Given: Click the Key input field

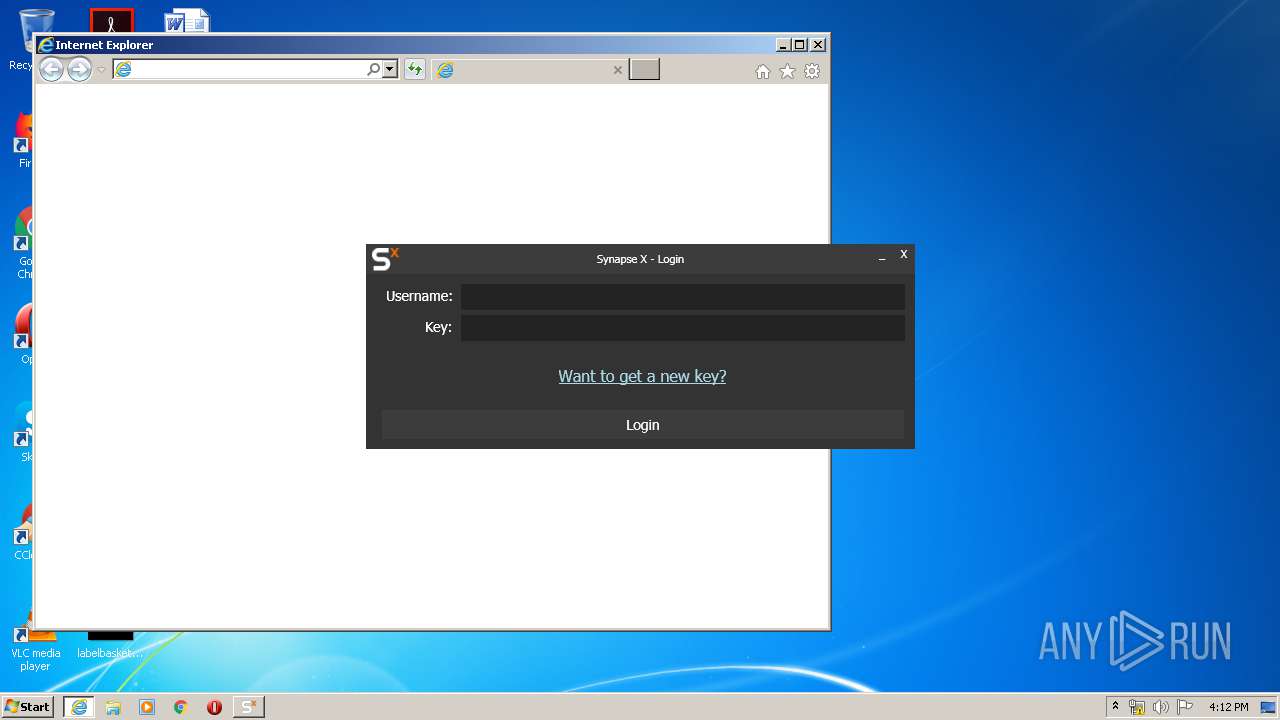Looking at the screenshot, I should pyautogui.click(x=682, y=327).
